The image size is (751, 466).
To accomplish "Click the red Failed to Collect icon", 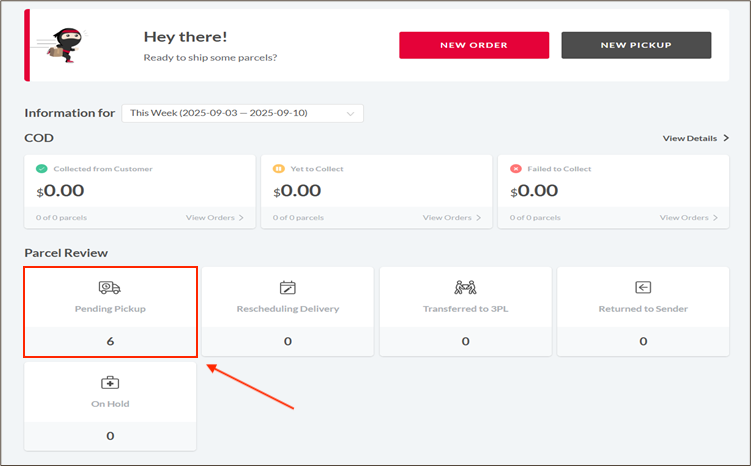I will point(515,169).
